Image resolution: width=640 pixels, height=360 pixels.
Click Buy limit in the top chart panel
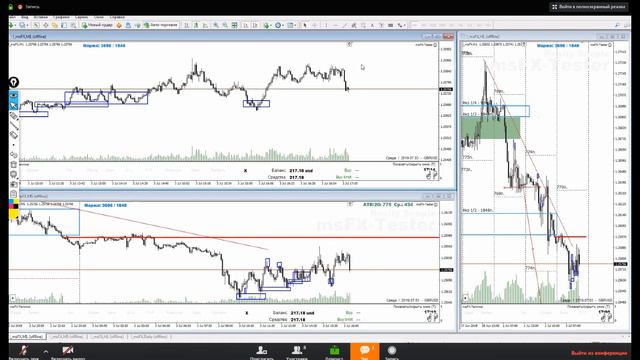pyautogui.click(x=344, y=177)
